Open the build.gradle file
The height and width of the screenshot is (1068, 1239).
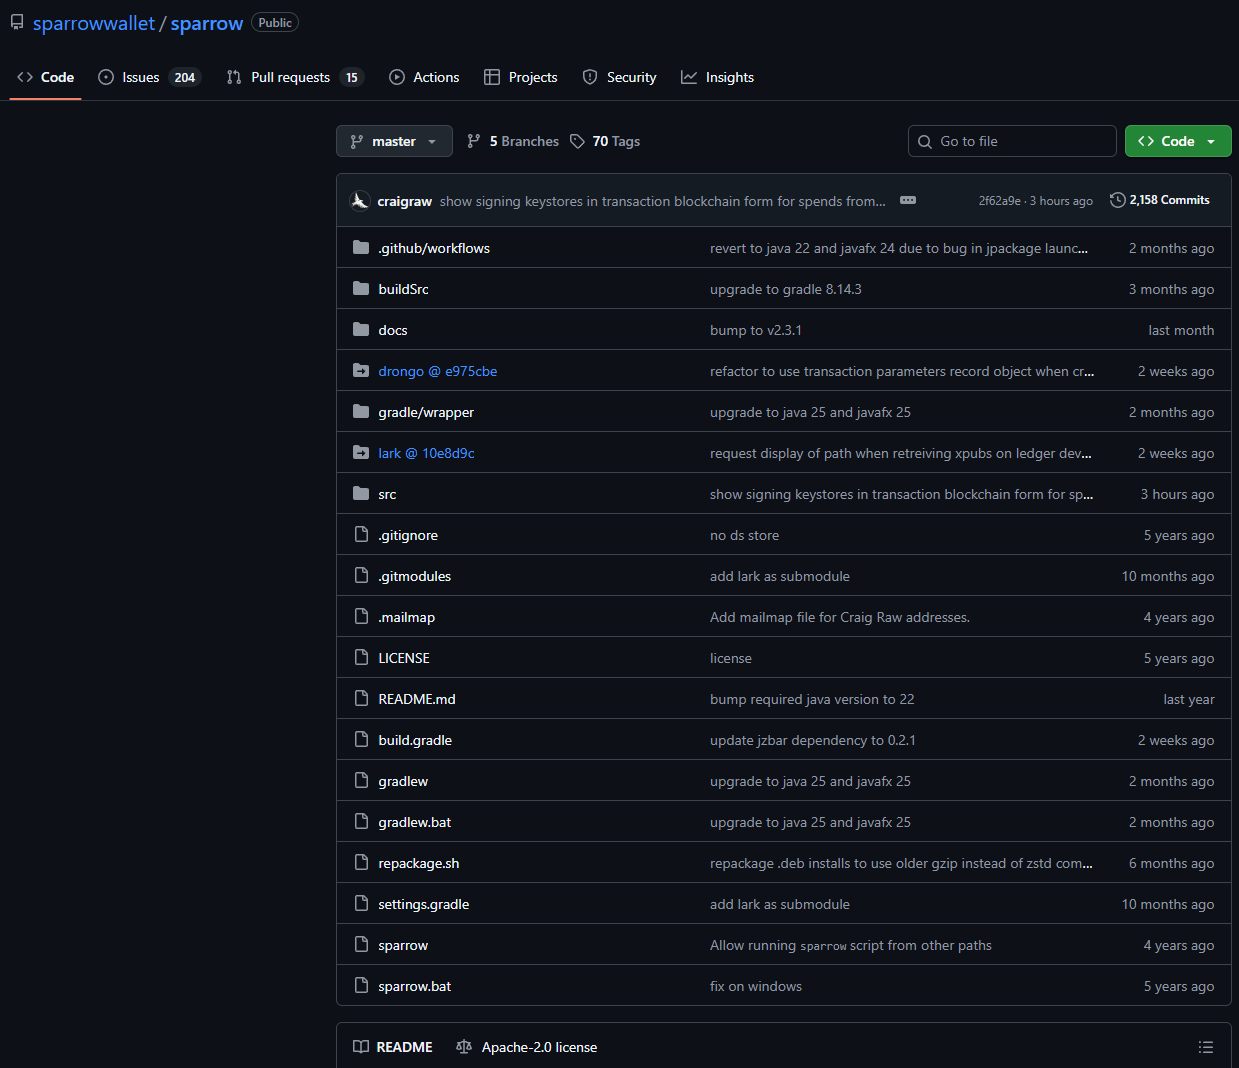pos(415,740)
